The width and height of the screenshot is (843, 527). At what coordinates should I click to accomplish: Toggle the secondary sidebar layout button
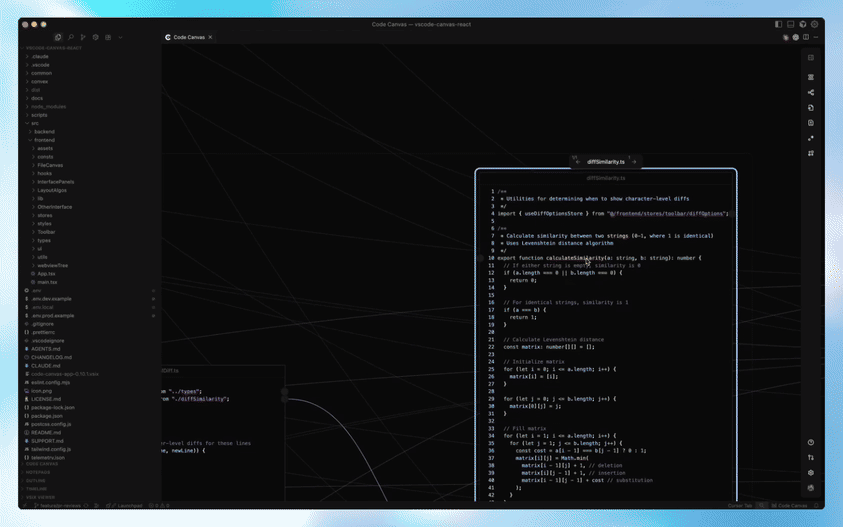[803, 24]
